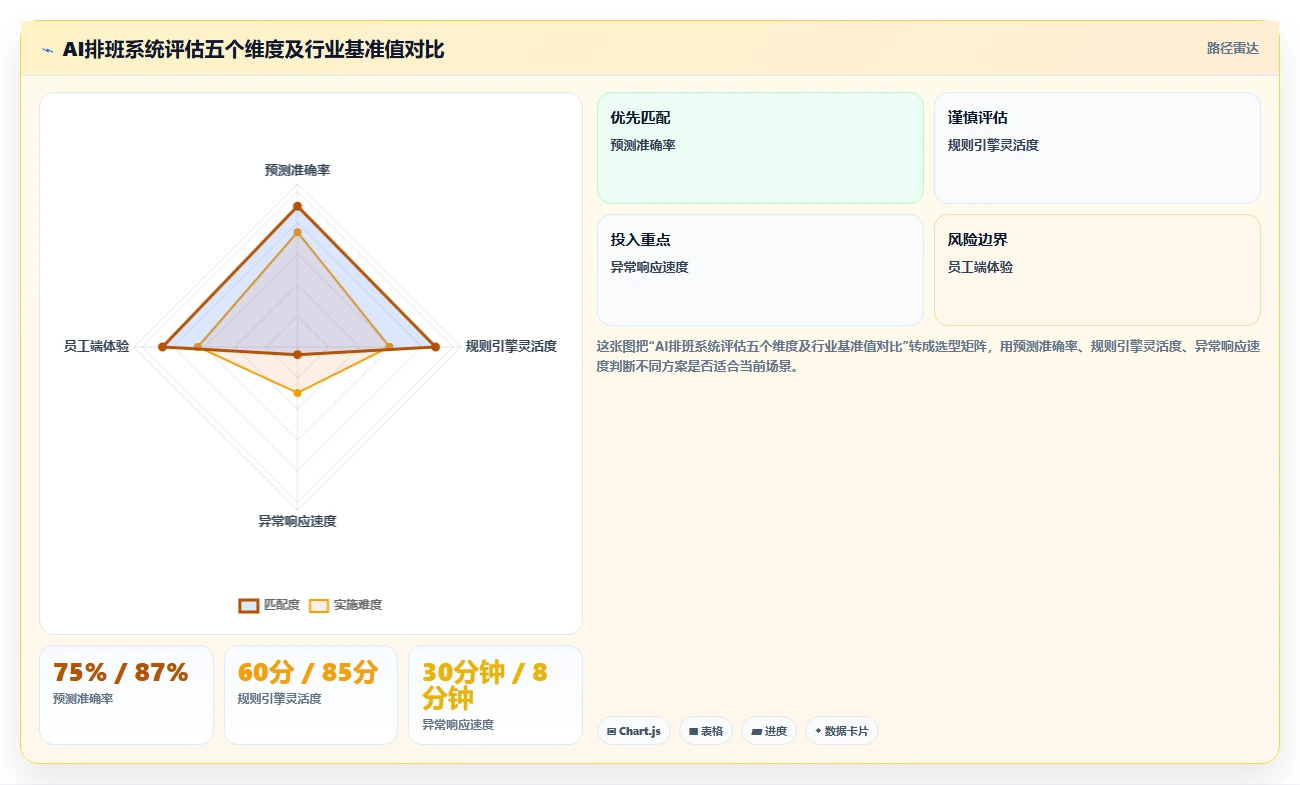Click the 匹配度 data point on 预测准确率 axis
The height and width of the screenshot is (785, 1300).
click(x=297, y=206)
